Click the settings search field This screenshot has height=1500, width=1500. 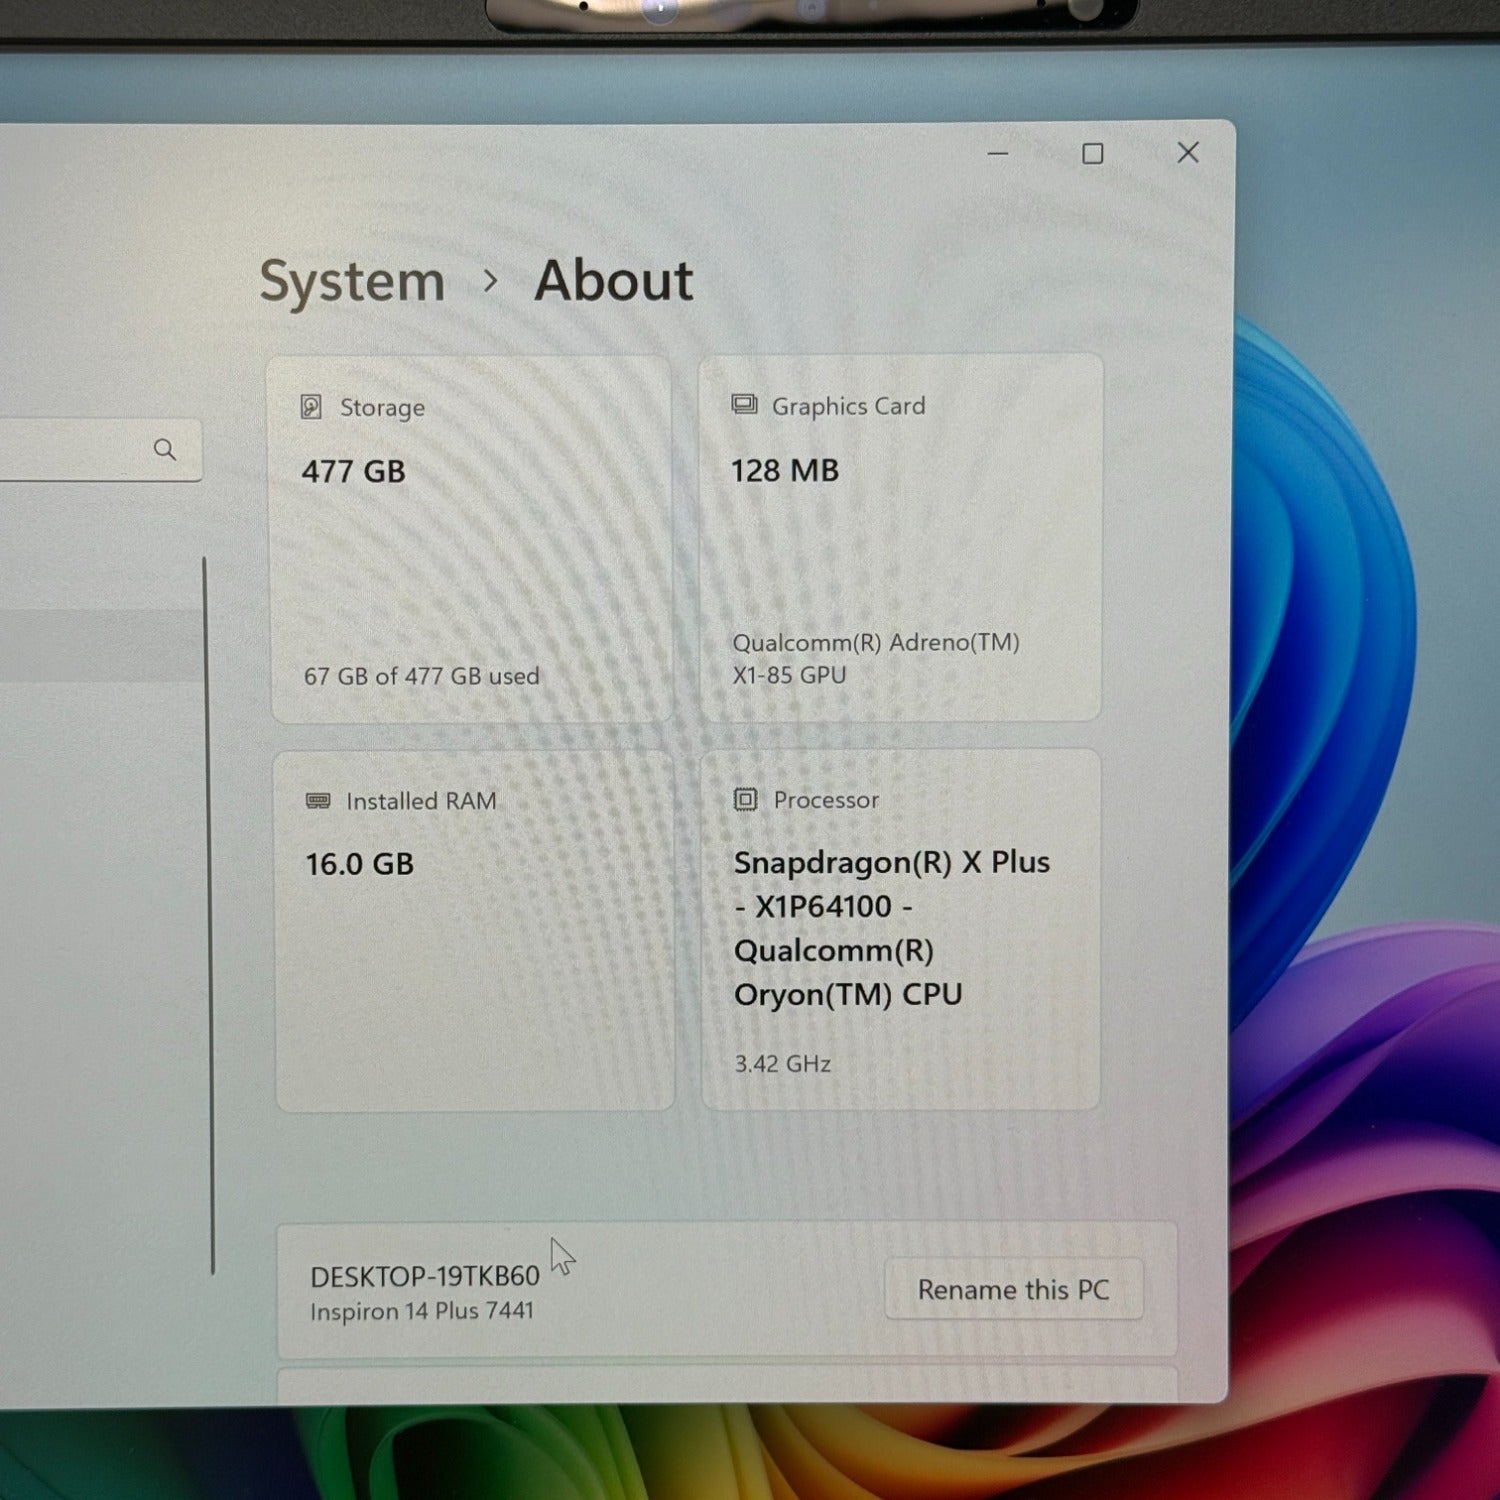[100, 450]
